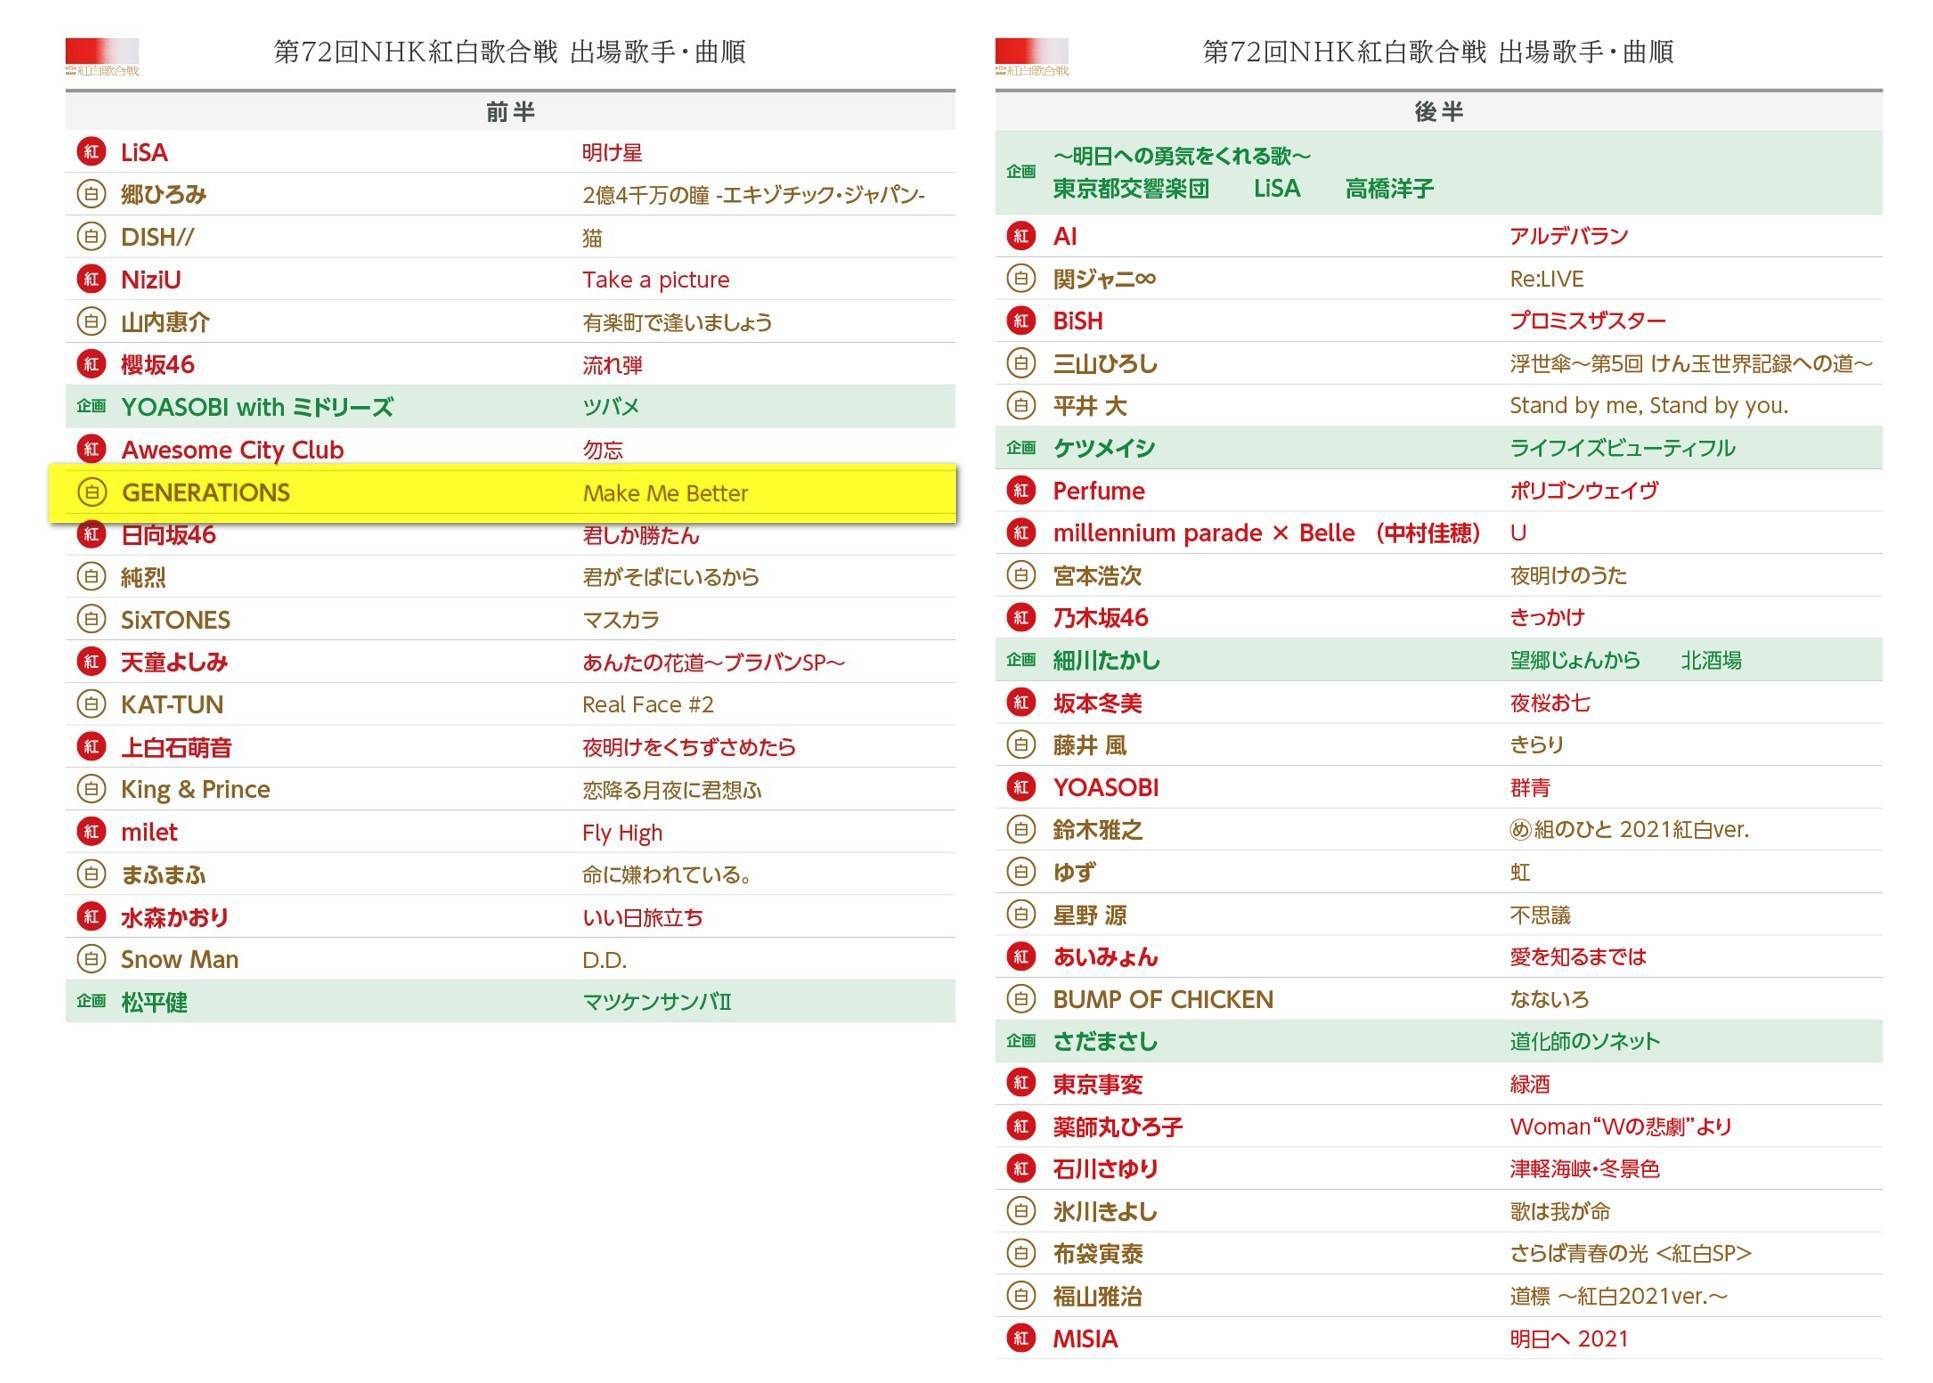1933x1383 pixels.
Task: Select the artist name さだまさし
Action: tap(1105, 1042)
